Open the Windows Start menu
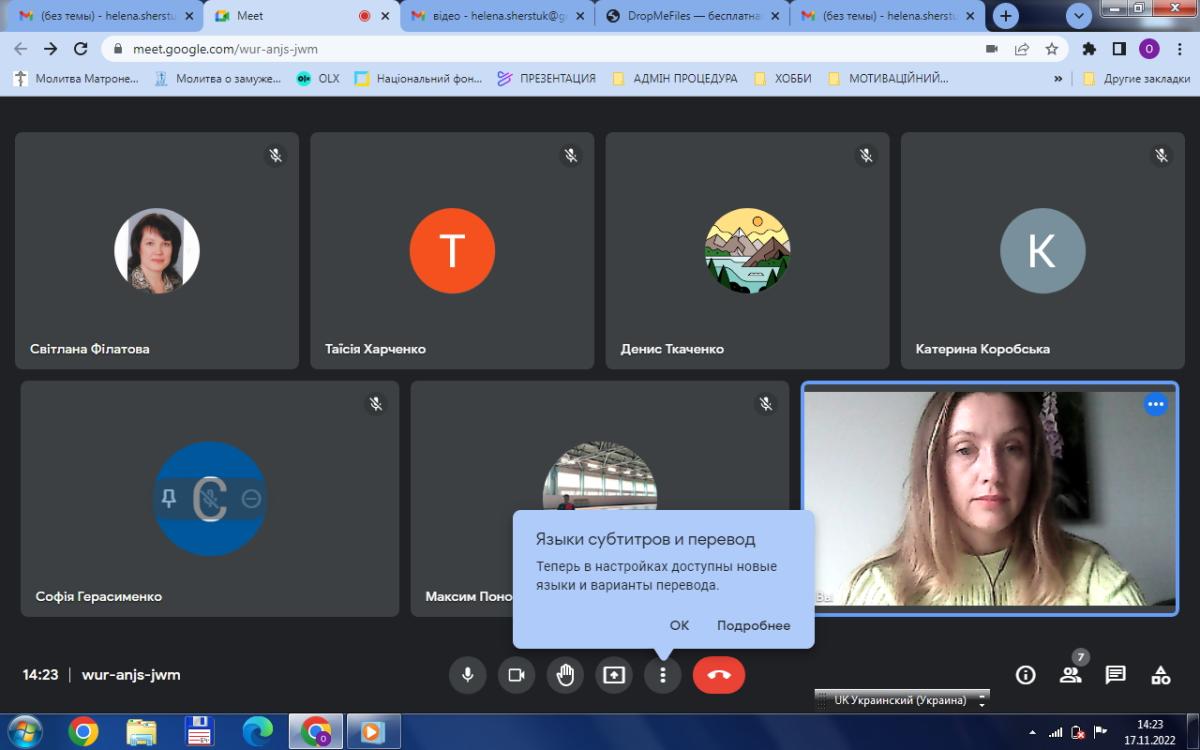The width and height of the screenshot is (1200, 750). tap(24, 731)
